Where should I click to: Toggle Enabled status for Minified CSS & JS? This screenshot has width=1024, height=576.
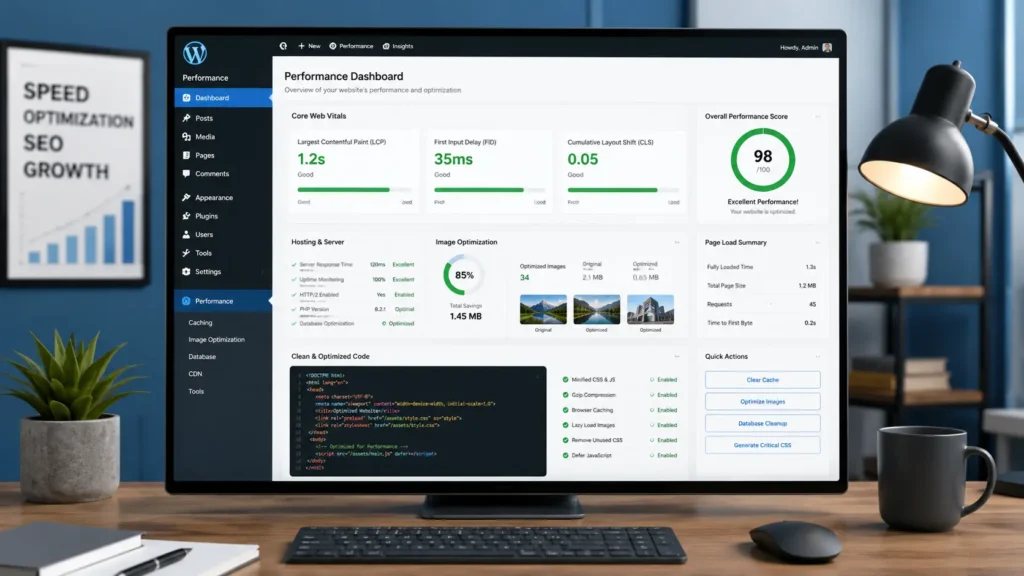coord(664,379)
